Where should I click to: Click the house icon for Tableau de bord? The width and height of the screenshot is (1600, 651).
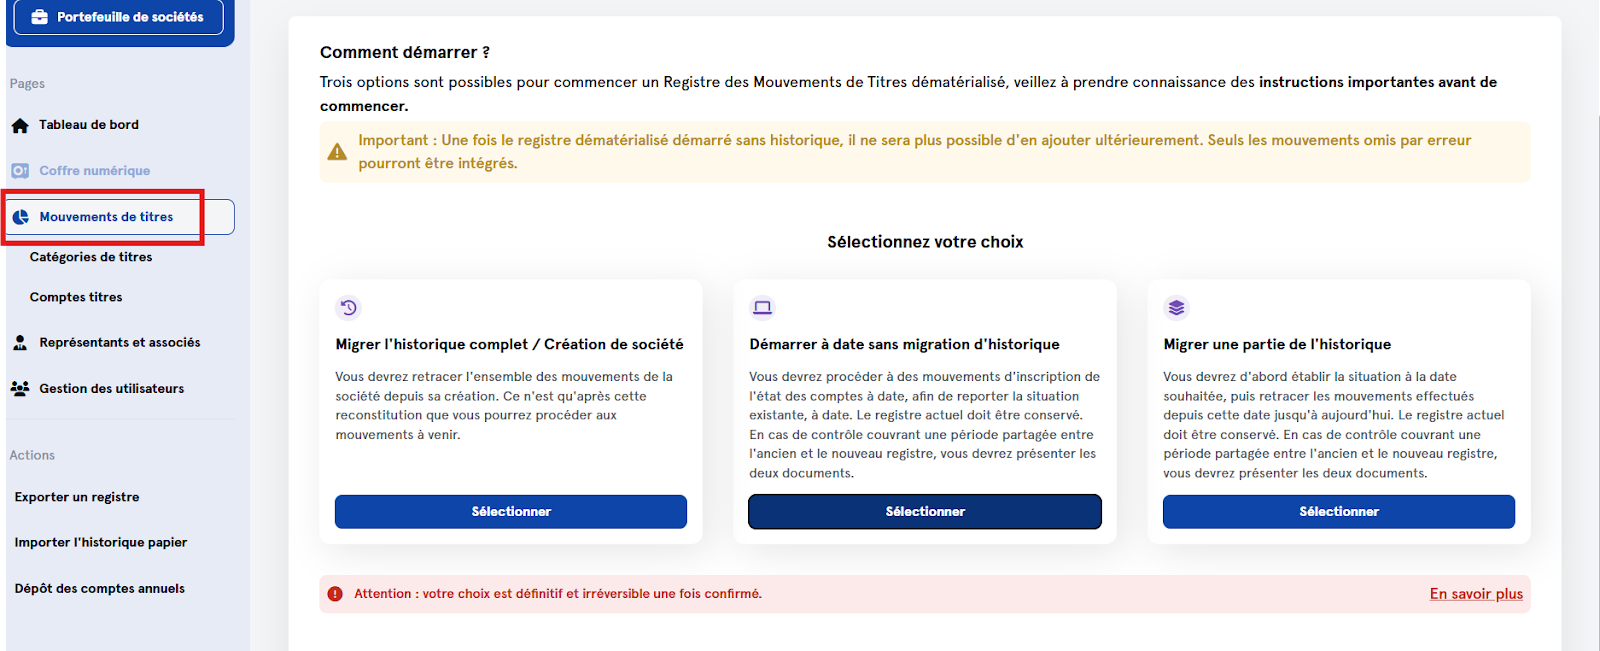[x=20, y=126]
